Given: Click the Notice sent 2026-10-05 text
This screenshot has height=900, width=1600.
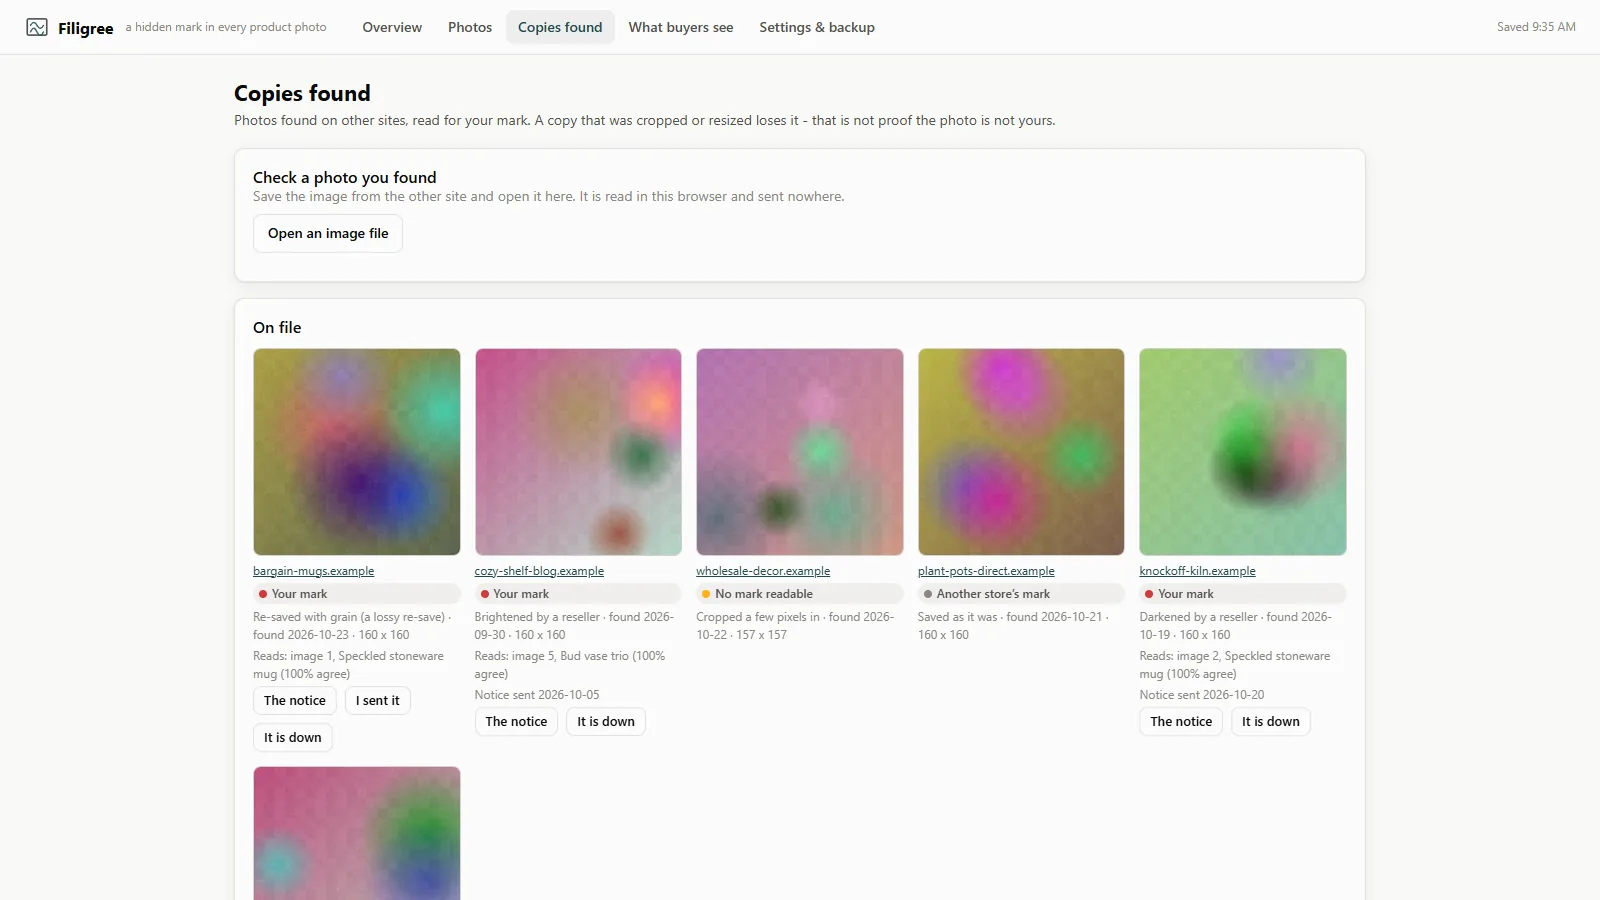Looking at the screenshot, I should pos(537,695).
